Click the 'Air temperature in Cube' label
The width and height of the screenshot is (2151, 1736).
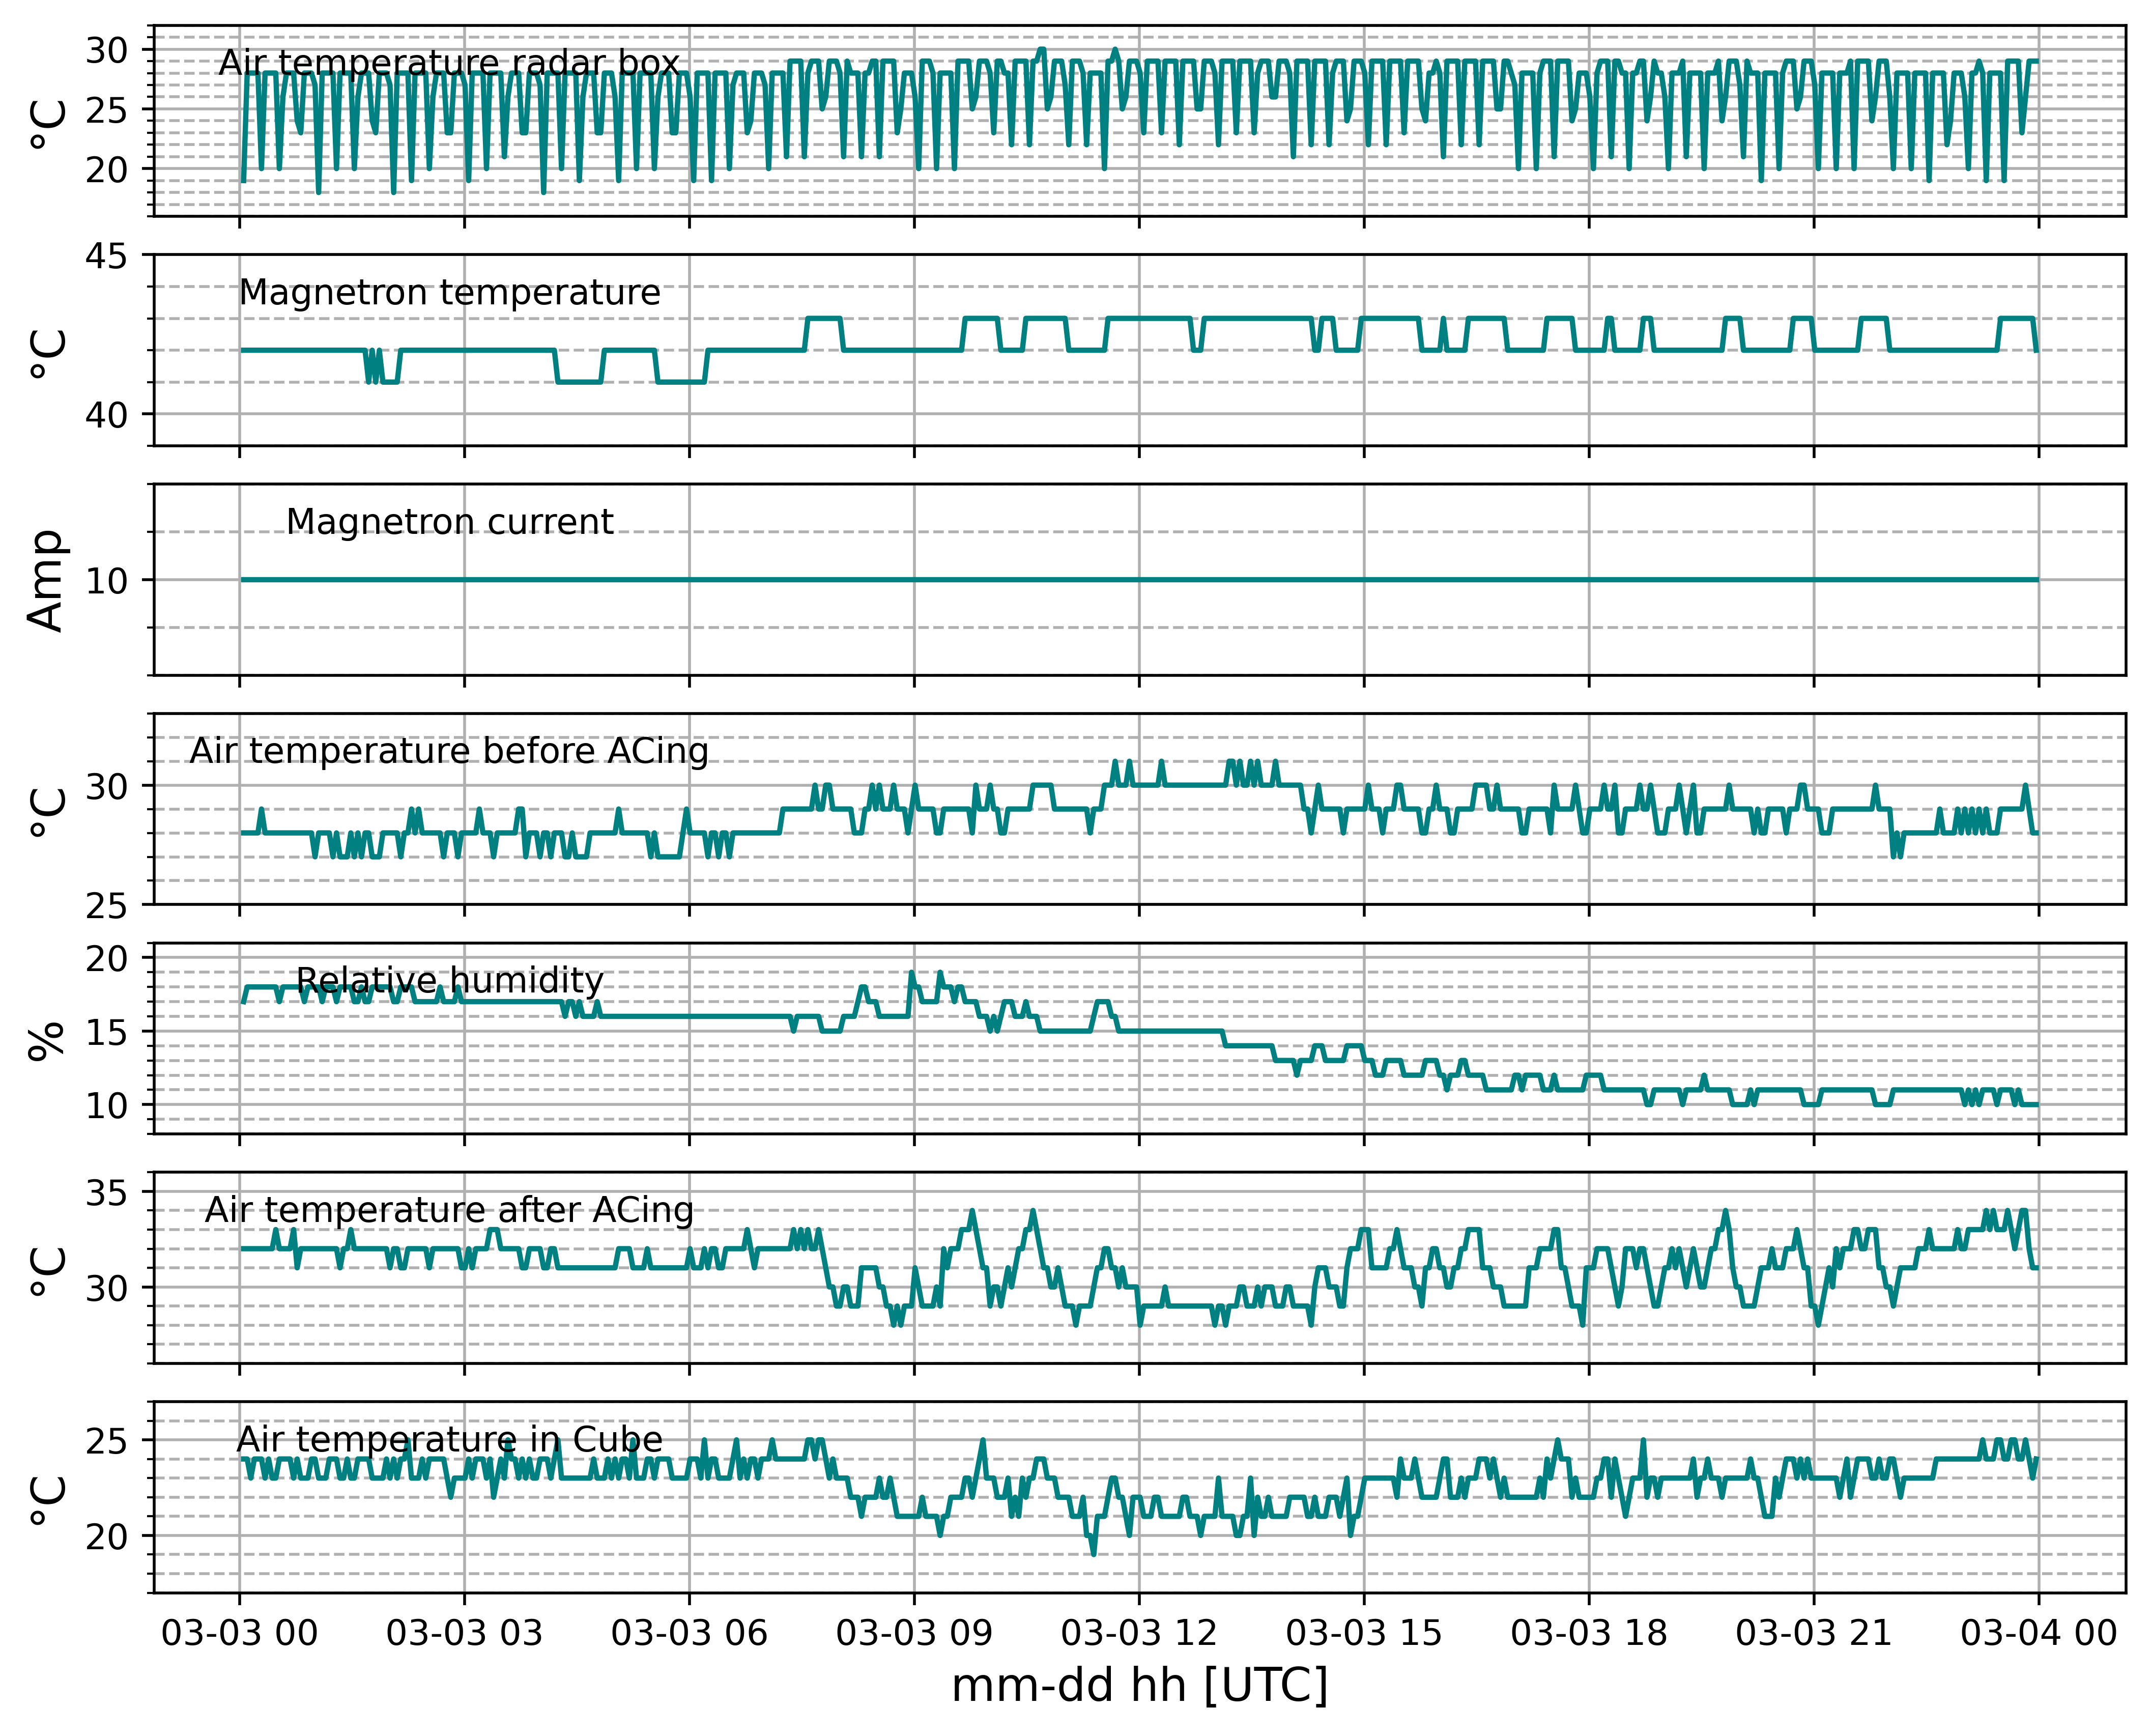pos(449,1440)
